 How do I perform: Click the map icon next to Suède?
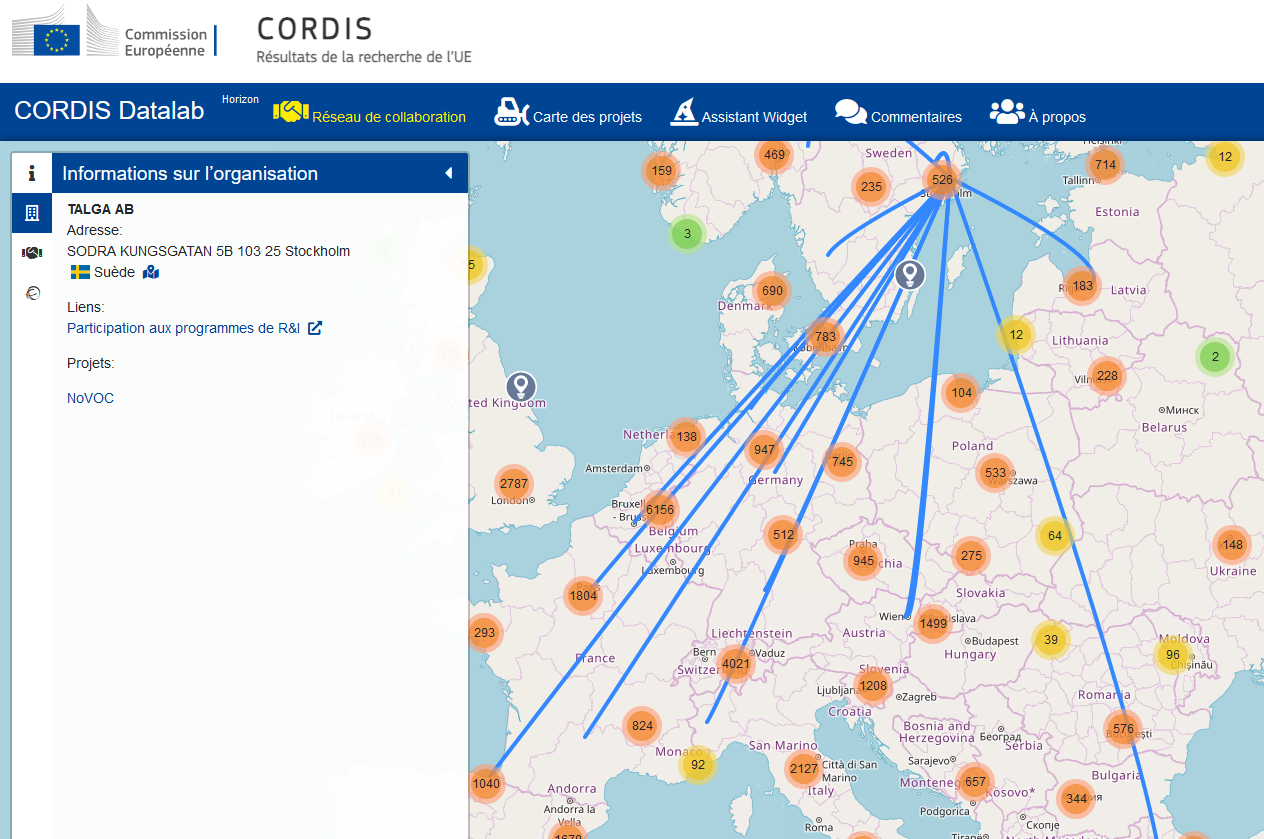(x=151, y=272)
